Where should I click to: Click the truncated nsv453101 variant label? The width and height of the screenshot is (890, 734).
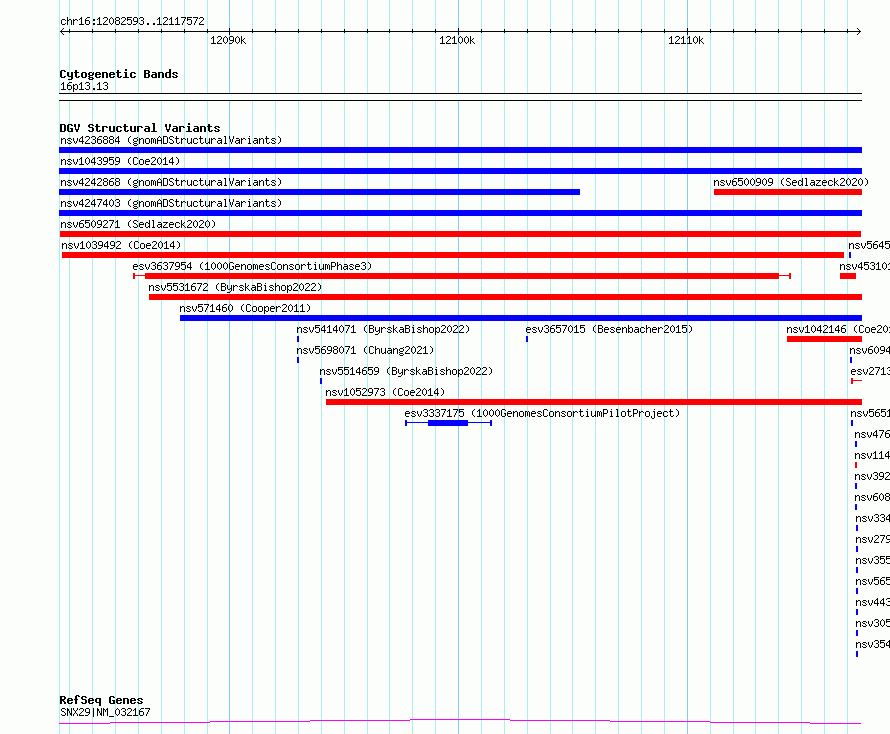click(x=864, y=266)
